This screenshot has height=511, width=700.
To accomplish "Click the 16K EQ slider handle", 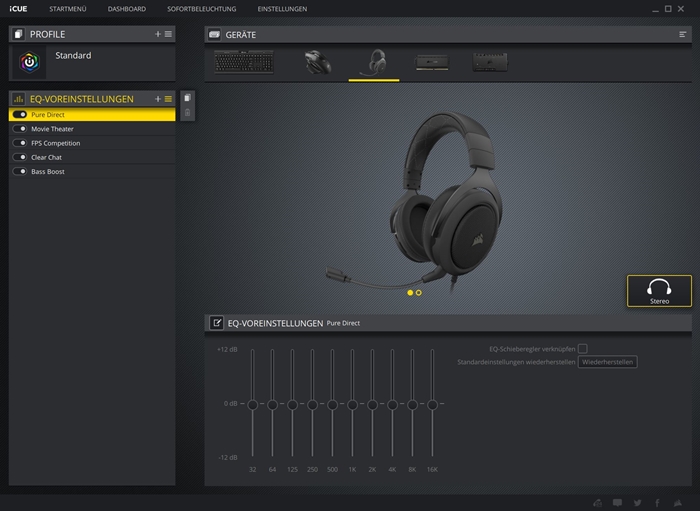I will (x=432, y=405).
